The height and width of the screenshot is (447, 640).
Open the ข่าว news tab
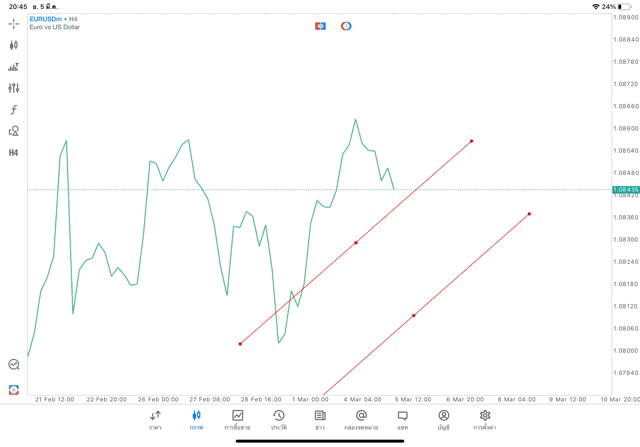tap(320, 420)
